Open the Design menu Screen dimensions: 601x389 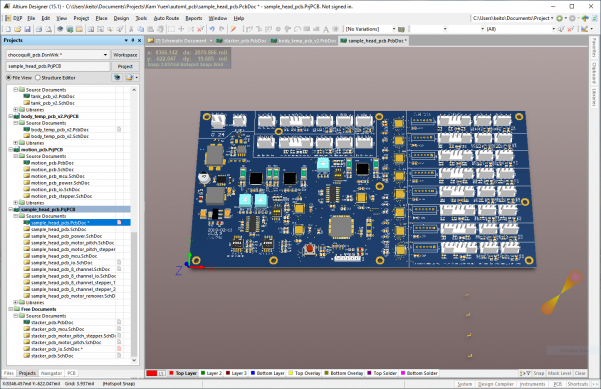tap(121, 18)
